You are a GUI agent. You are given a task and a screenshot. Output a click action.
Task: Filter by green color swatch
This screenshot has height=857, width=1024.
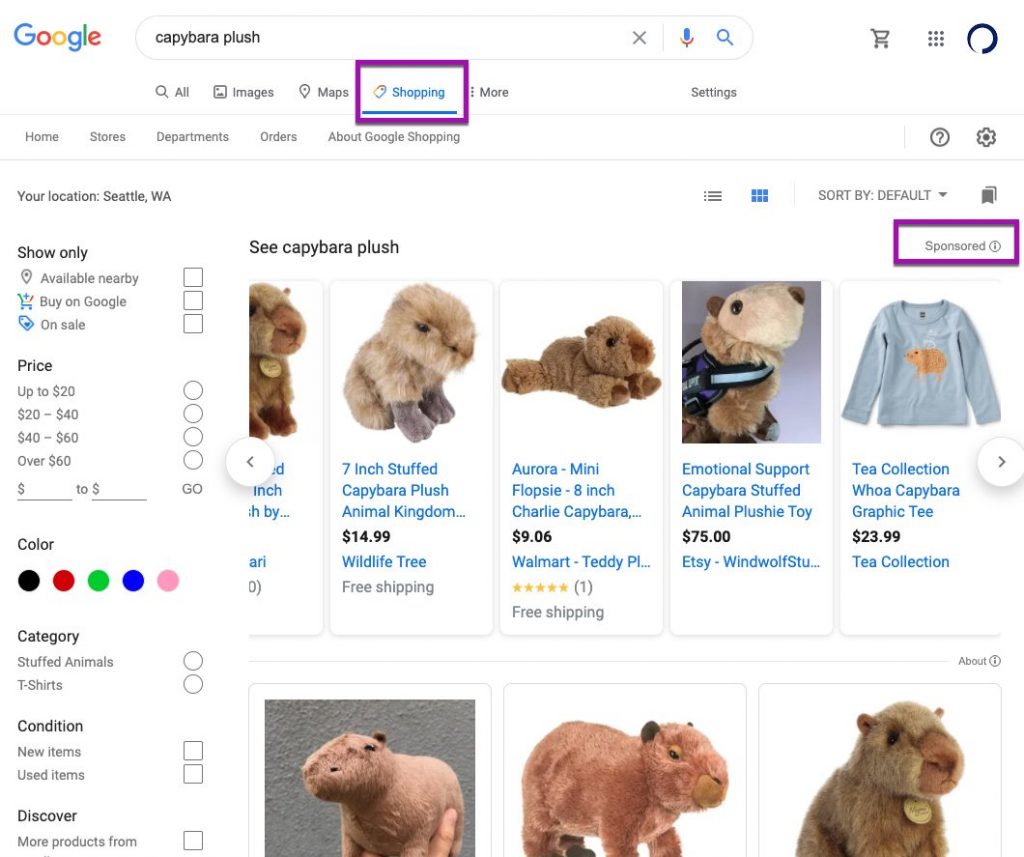[x=99, y=580]
